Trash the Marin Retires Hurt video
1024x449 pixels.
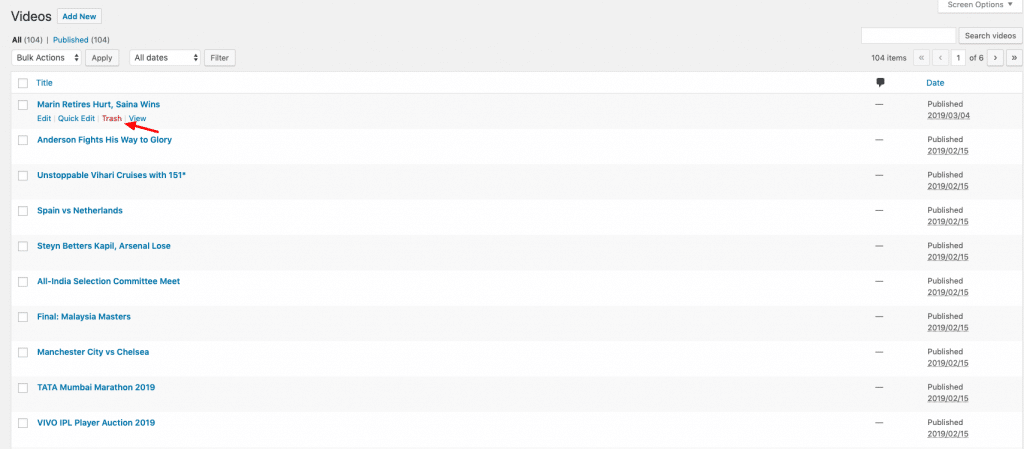[x=112, y=118]
